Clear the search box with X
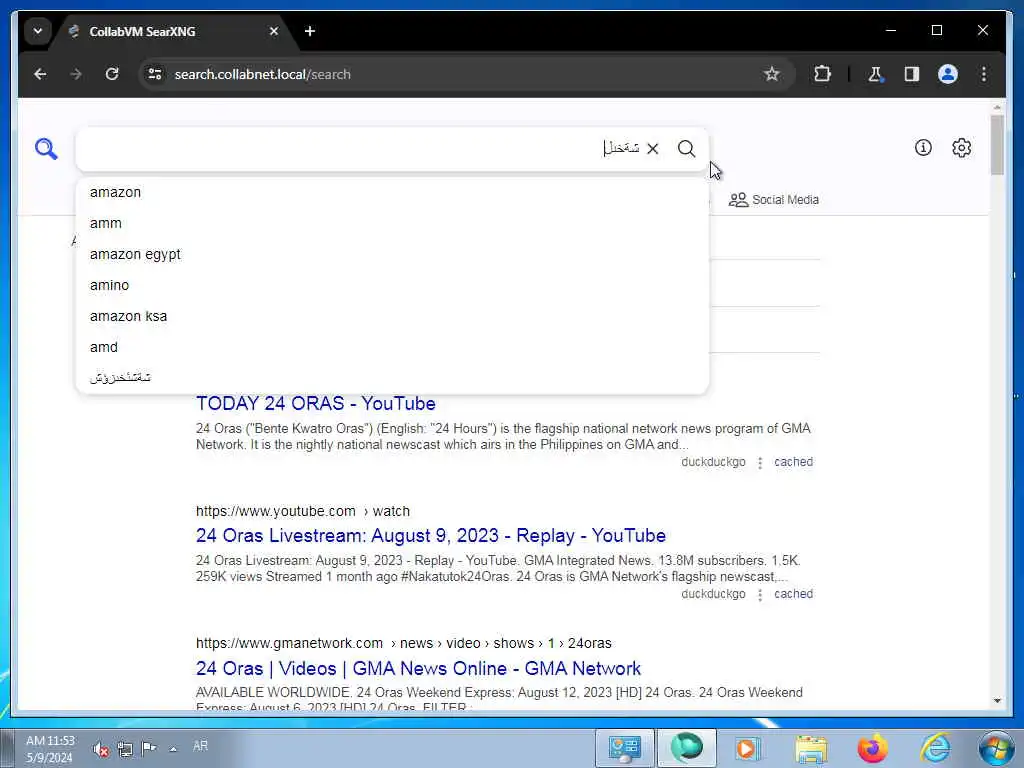Image resolution: width=1024 pixels, height=768 pixels. tap(652, 149)
